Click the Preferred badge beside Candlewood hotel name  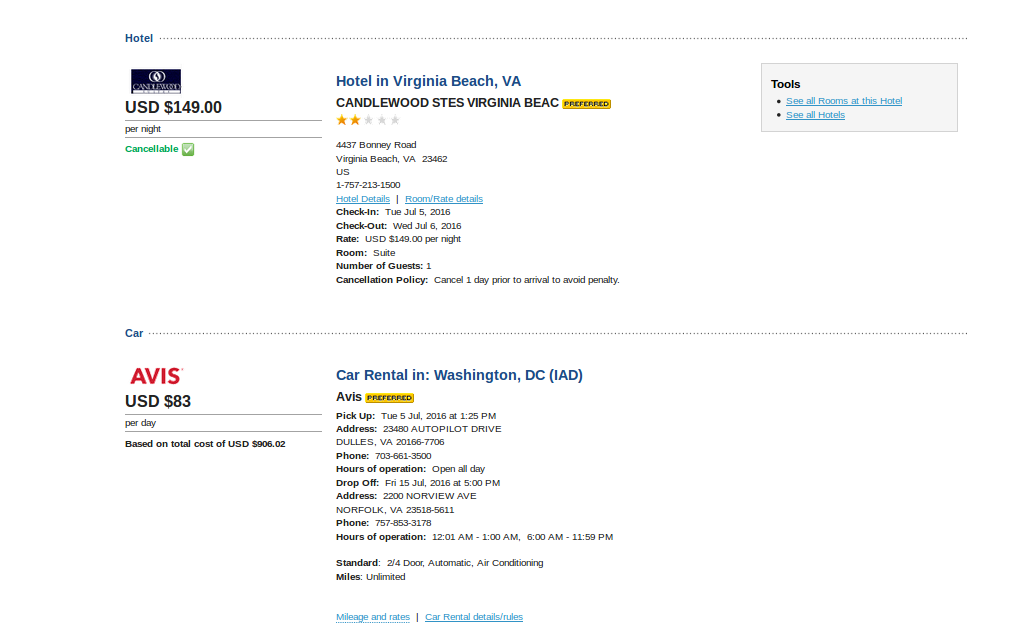click(586, 104)
